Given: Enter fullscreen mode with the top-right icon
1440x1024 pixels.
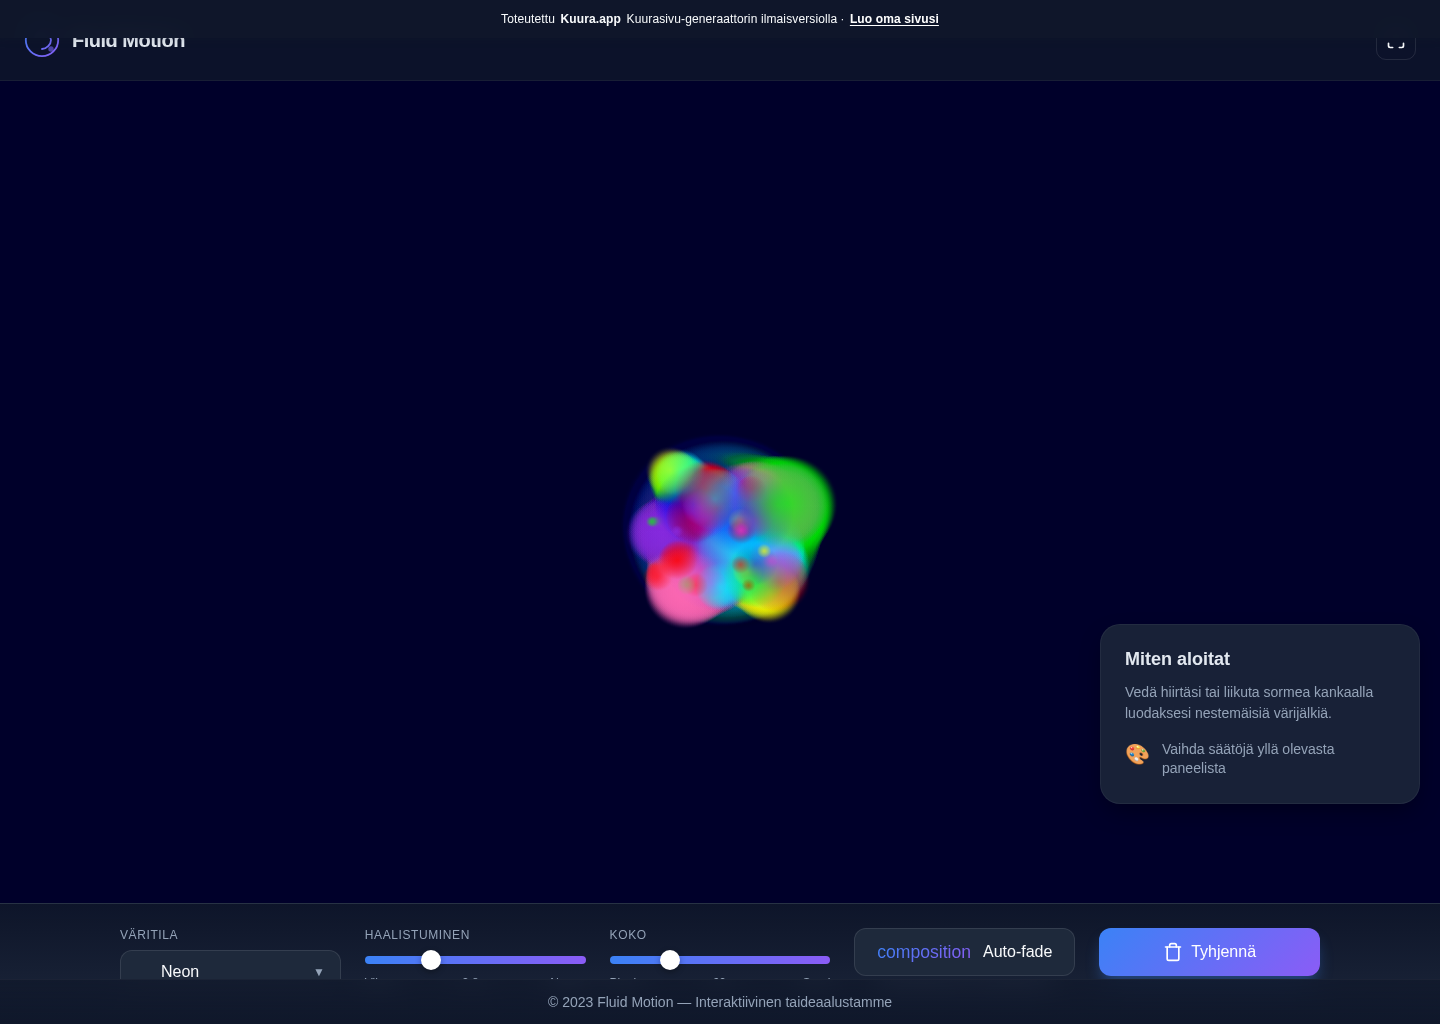Looking at the screenshot, I should tap(1395, 45).
